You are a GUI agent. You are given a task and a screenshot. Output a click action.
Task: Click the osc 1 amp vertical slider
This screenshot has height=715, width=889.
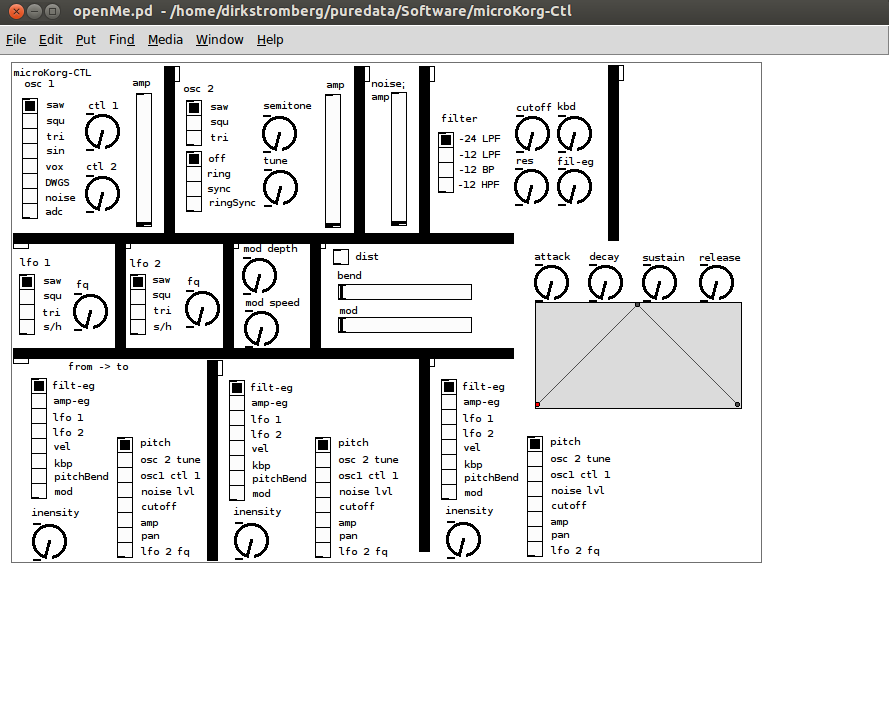[x=145, y=160]
